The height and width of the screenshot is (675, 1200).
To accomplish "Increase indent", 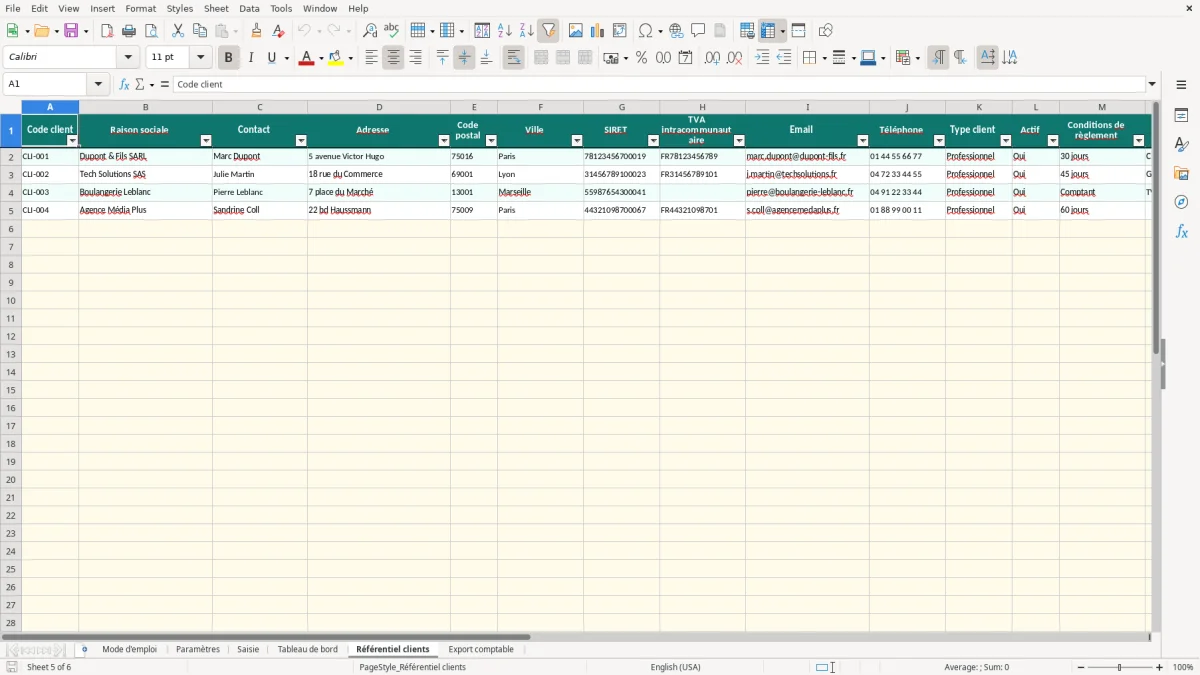I will [x=762, y=58].
